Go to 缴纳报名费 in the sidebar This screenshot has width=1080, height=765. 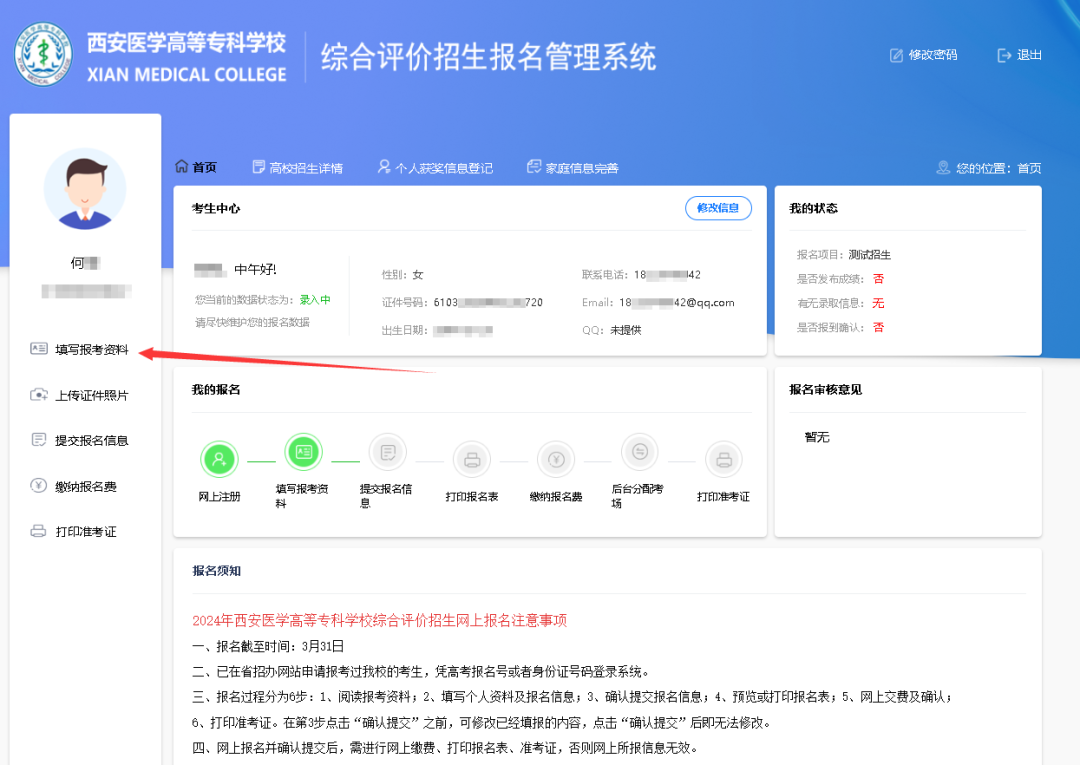85,487
